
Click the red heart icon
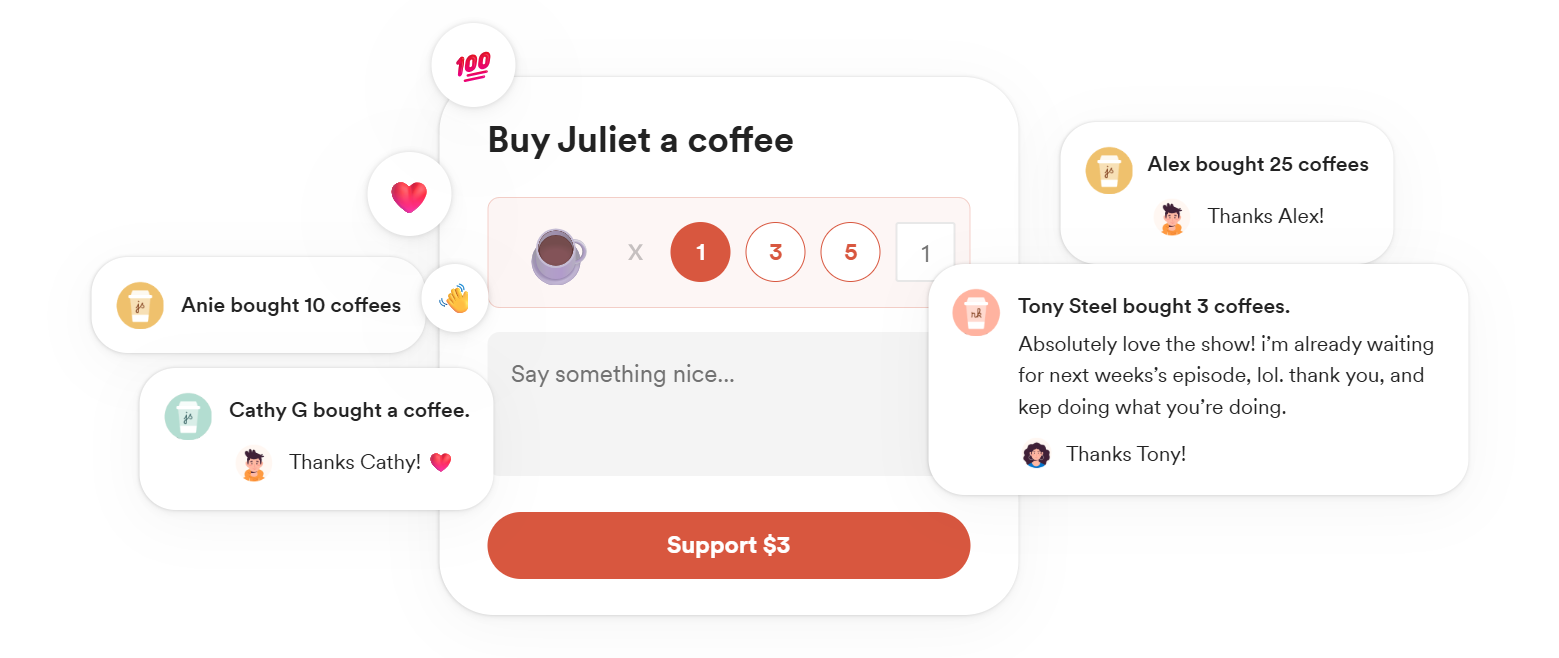409,194
